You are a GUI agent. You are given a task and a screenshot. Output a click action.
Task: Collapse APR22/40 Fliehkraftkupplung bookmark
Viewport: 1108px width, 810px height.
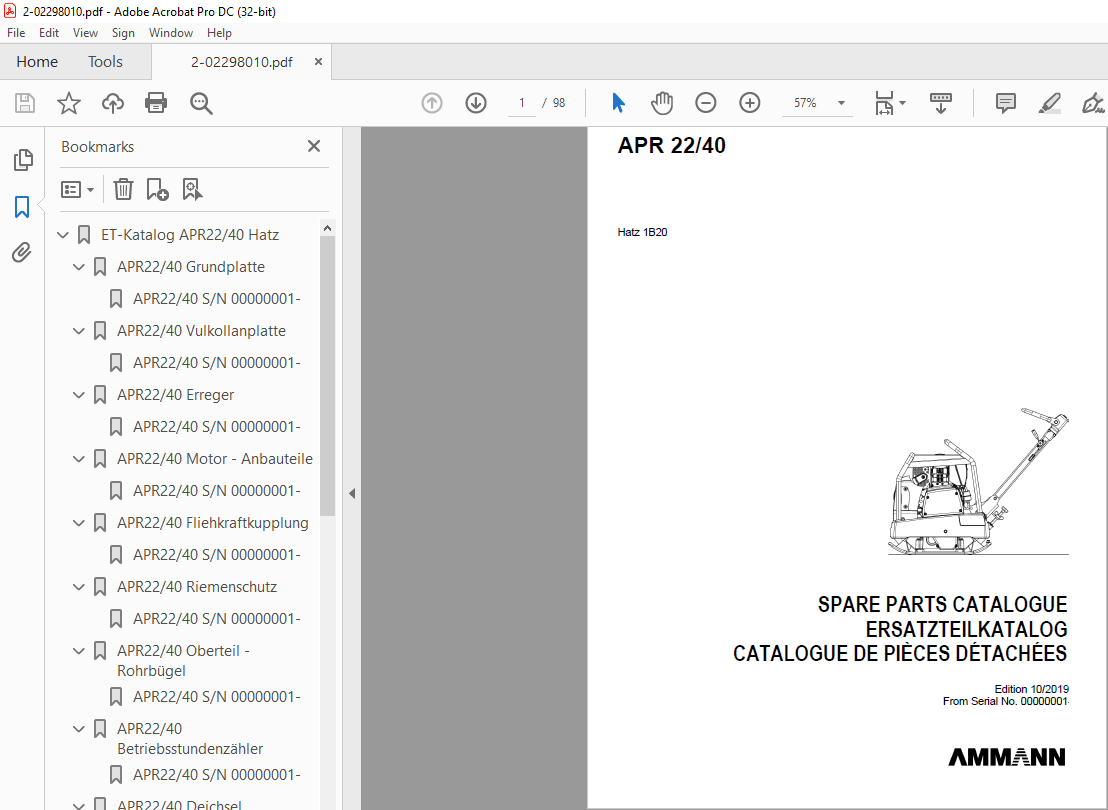(x=79, y=523)
